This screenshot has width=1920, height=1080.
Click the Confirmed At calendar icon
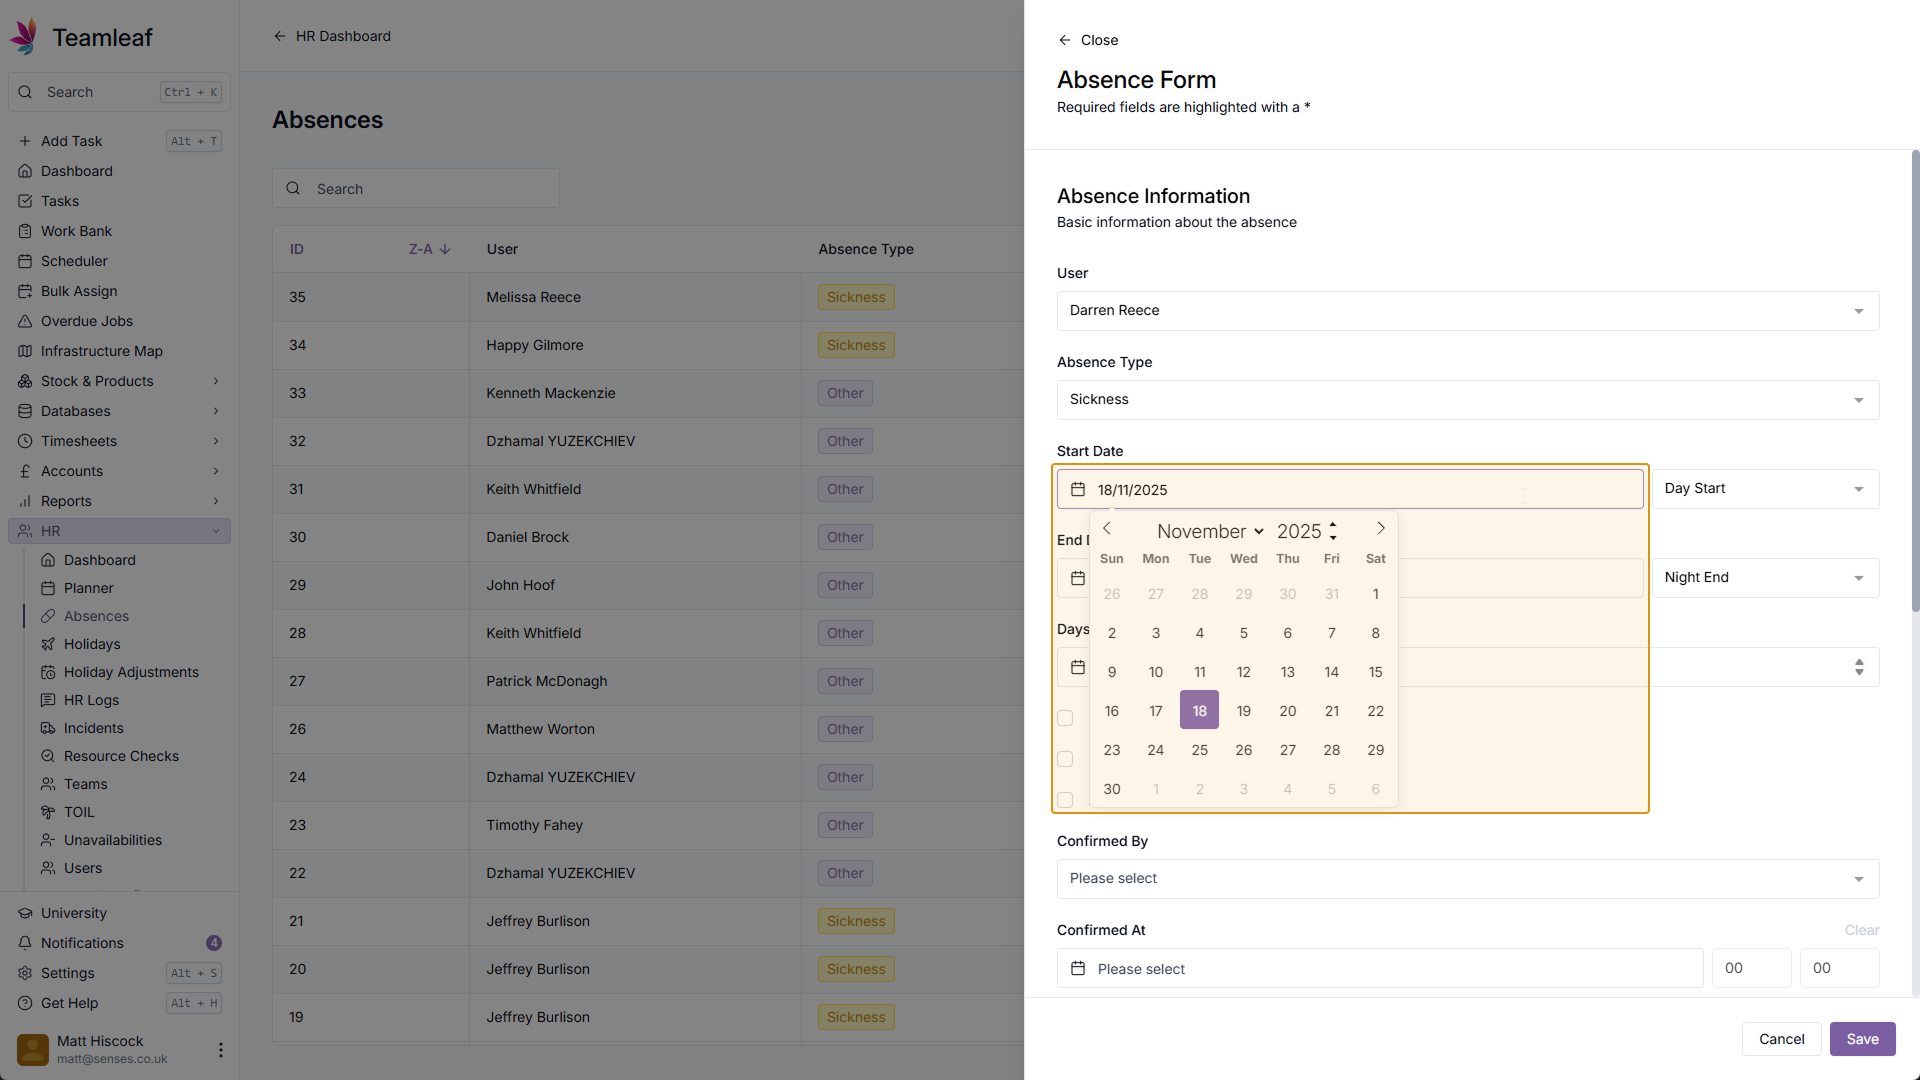1078,969
